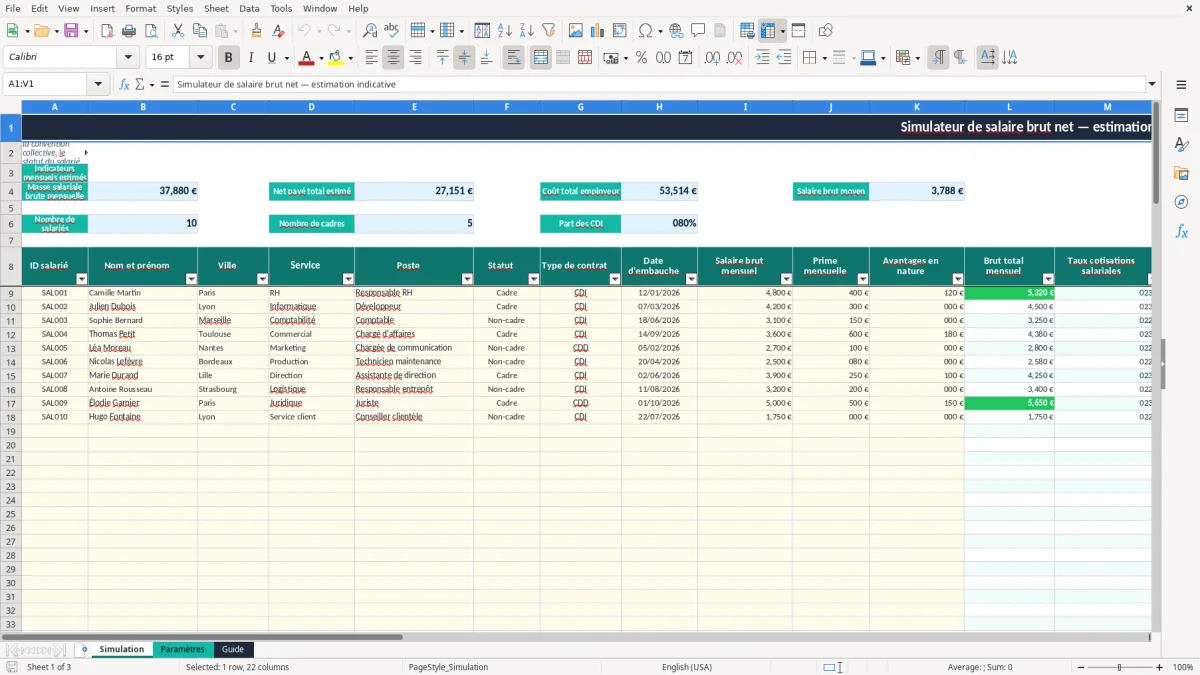1200x675 pixels.
Task: Sort ascending
Action: click(x=505, y=31)
